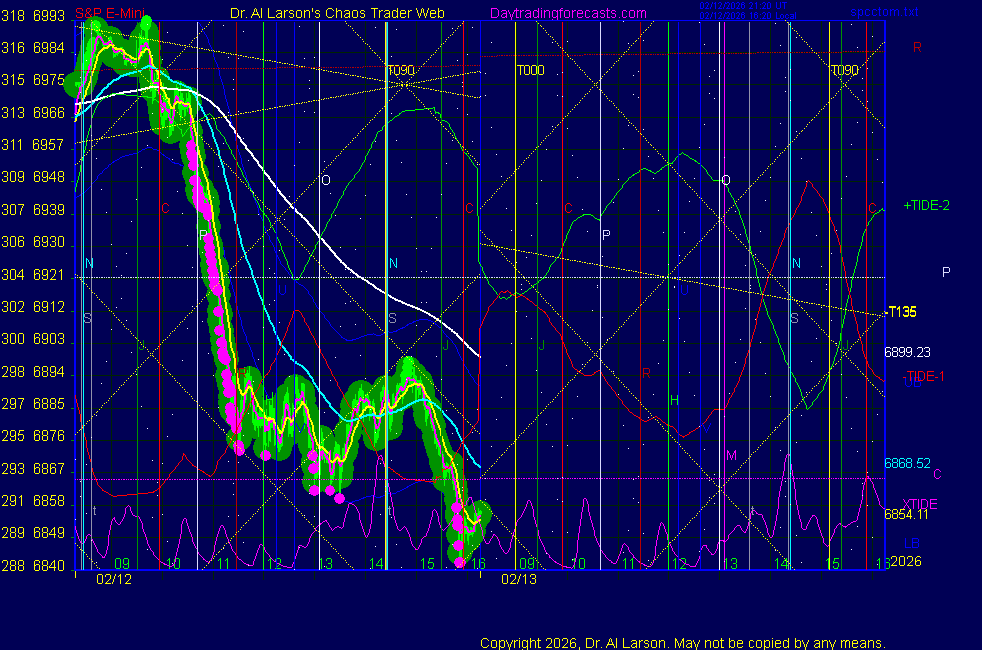Click the 02/12 date label
Image resolution: width=982 pixels, height=650 pixels.
[114, 579]
